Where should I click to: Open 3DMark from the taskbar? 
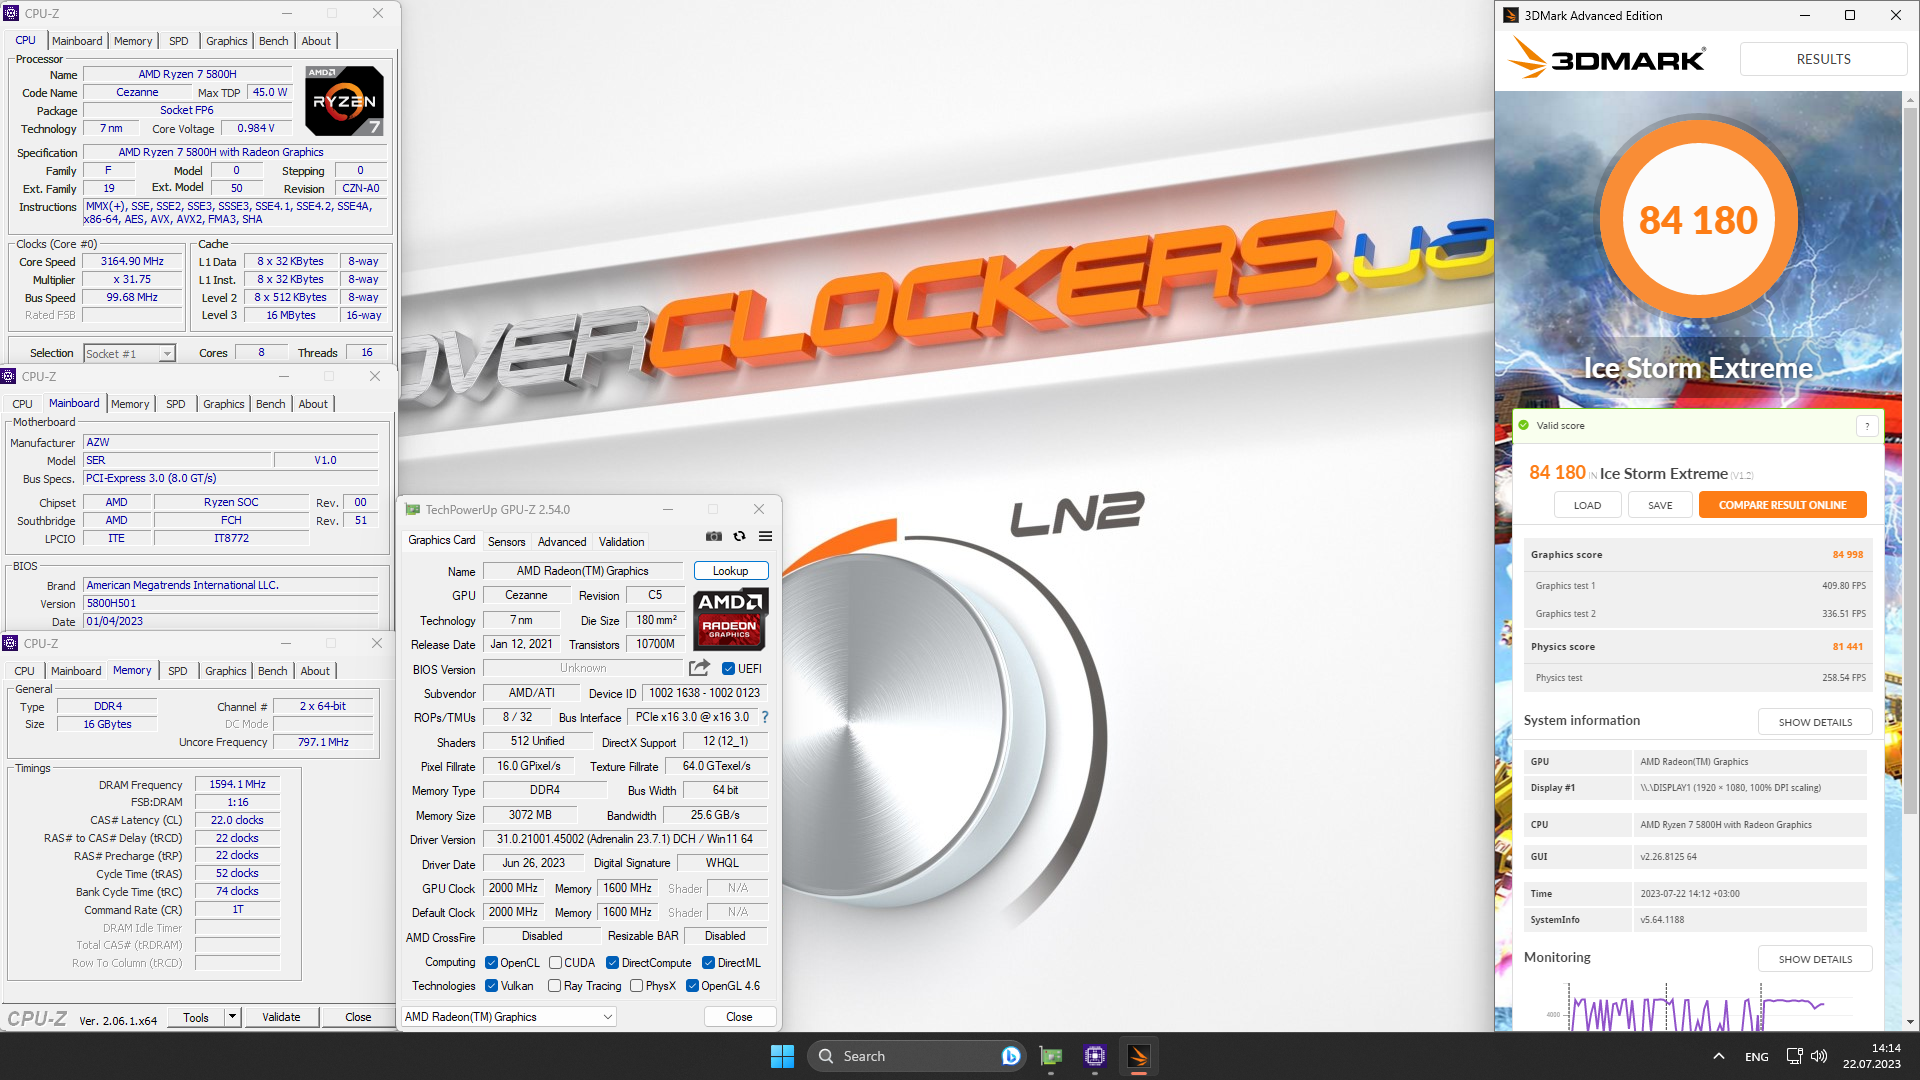tap(1139, 1056)
